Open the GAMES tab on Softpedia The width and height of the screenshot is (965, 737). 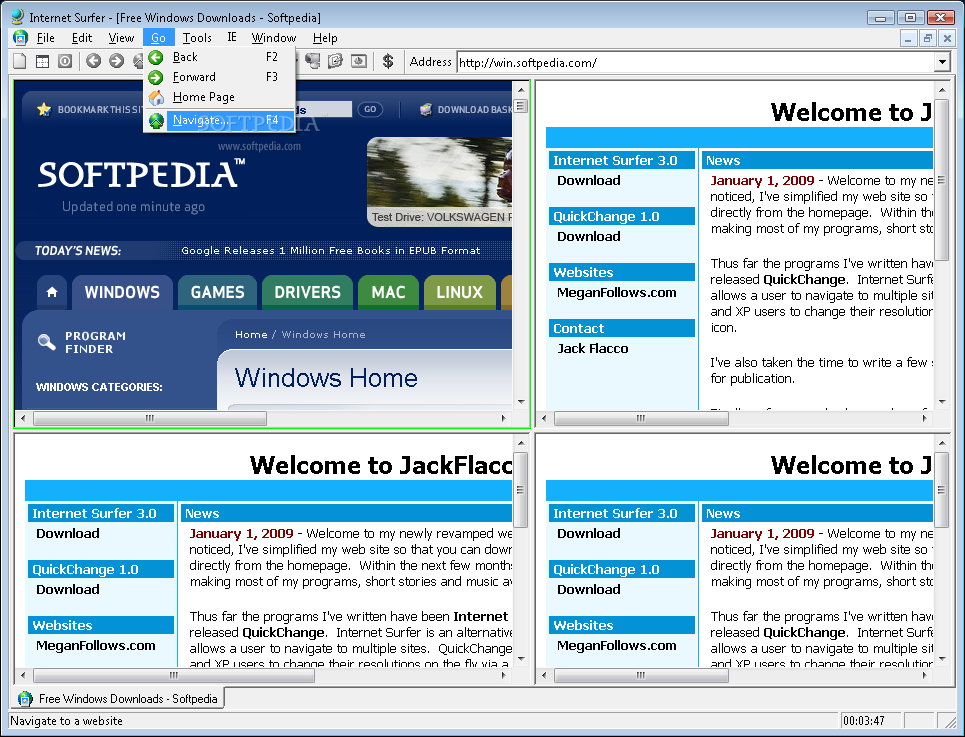217,292
